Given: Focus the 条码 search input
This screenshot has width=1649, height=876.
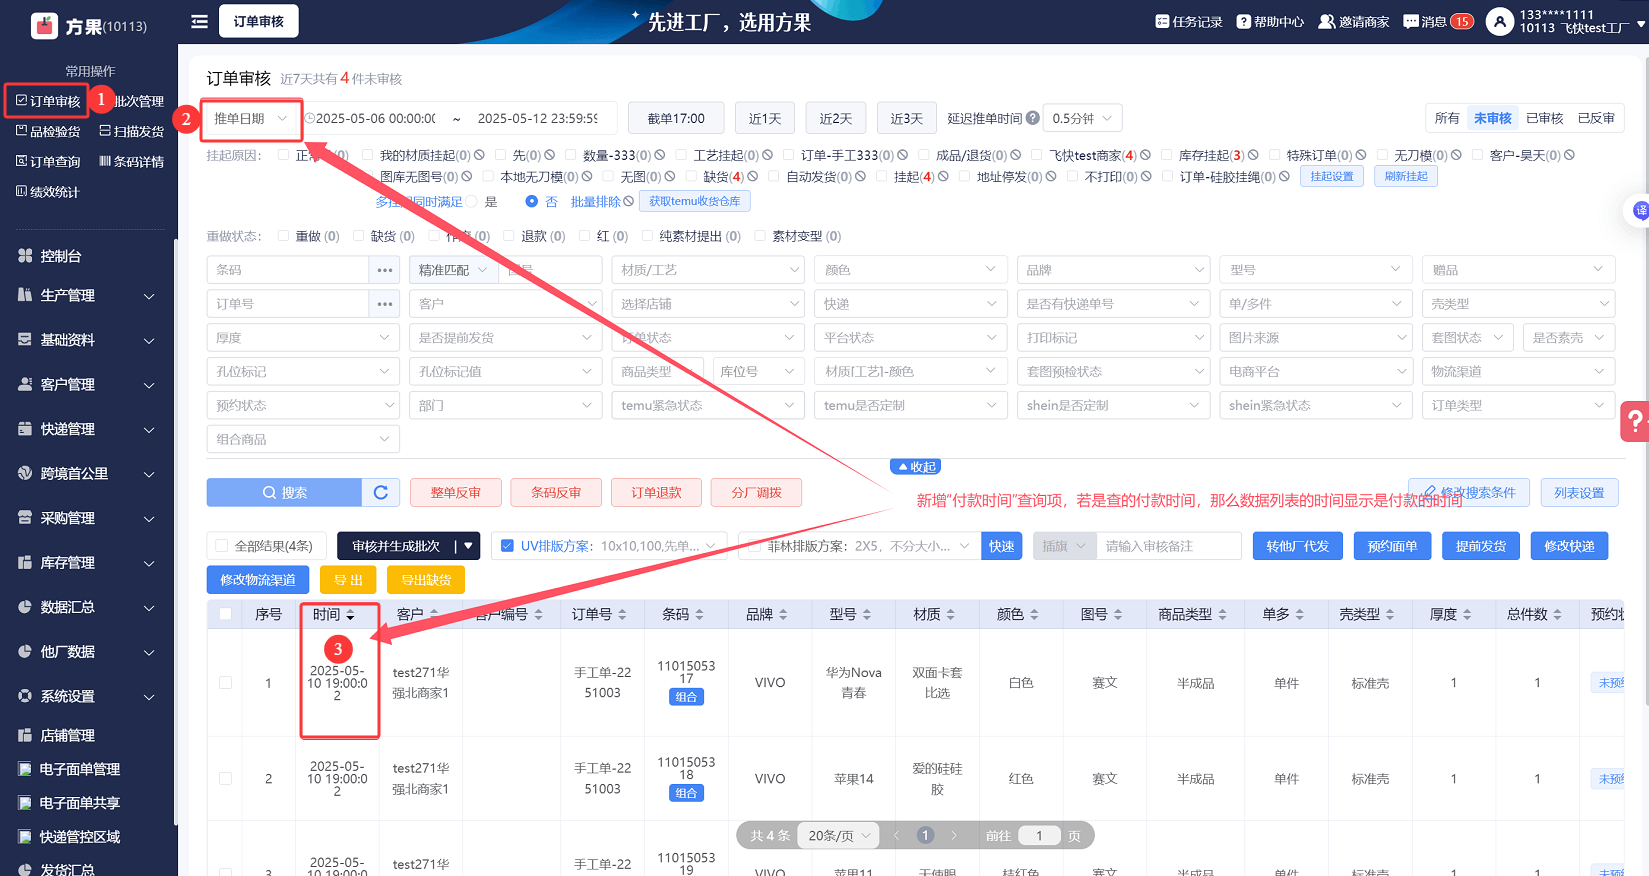Looking at the screenshot, I should point(288,270).
